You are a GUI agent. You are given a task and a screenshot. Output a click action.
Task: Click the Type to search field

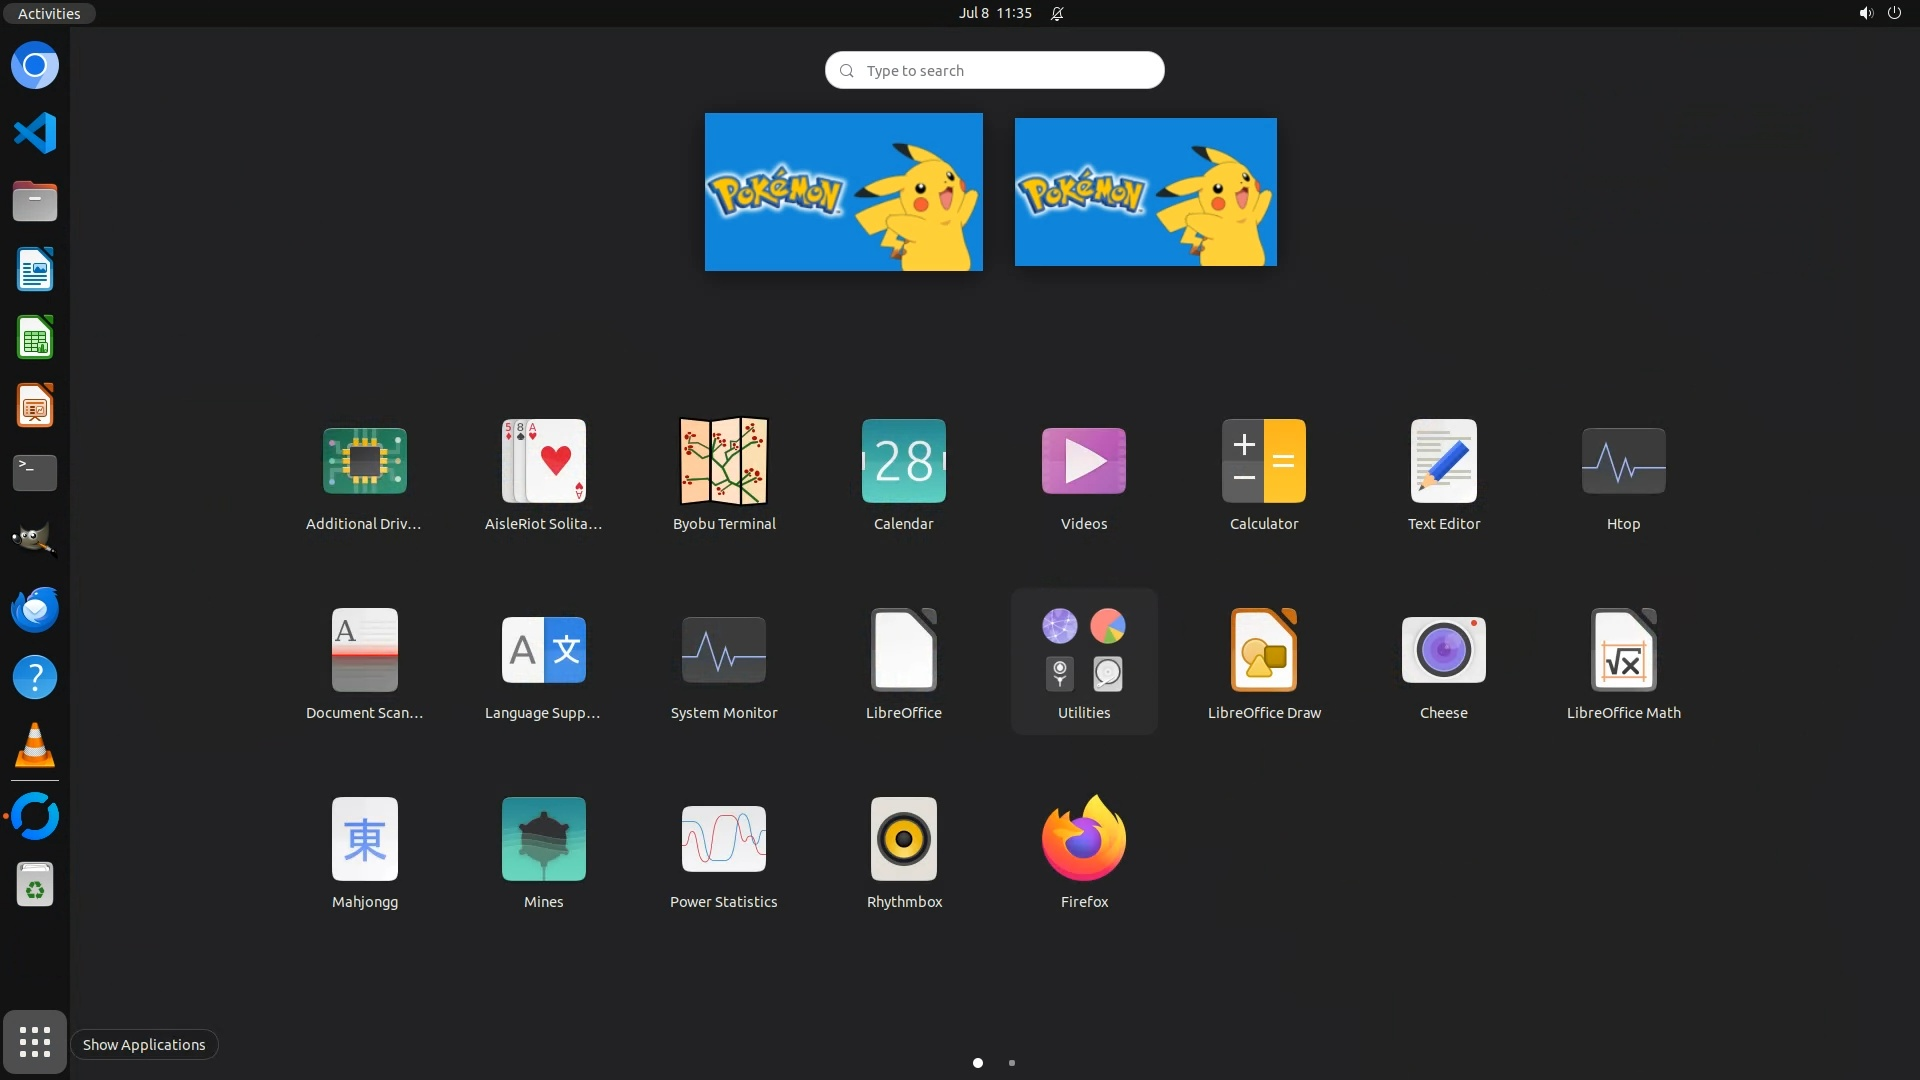[994, 70]
